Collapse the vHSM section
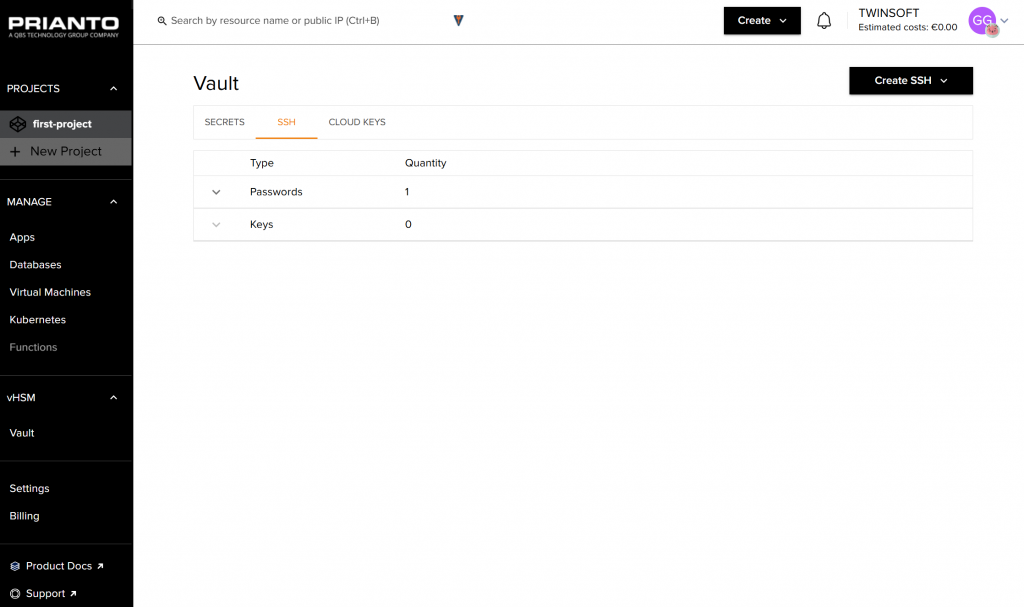 (x=114, y=398)
